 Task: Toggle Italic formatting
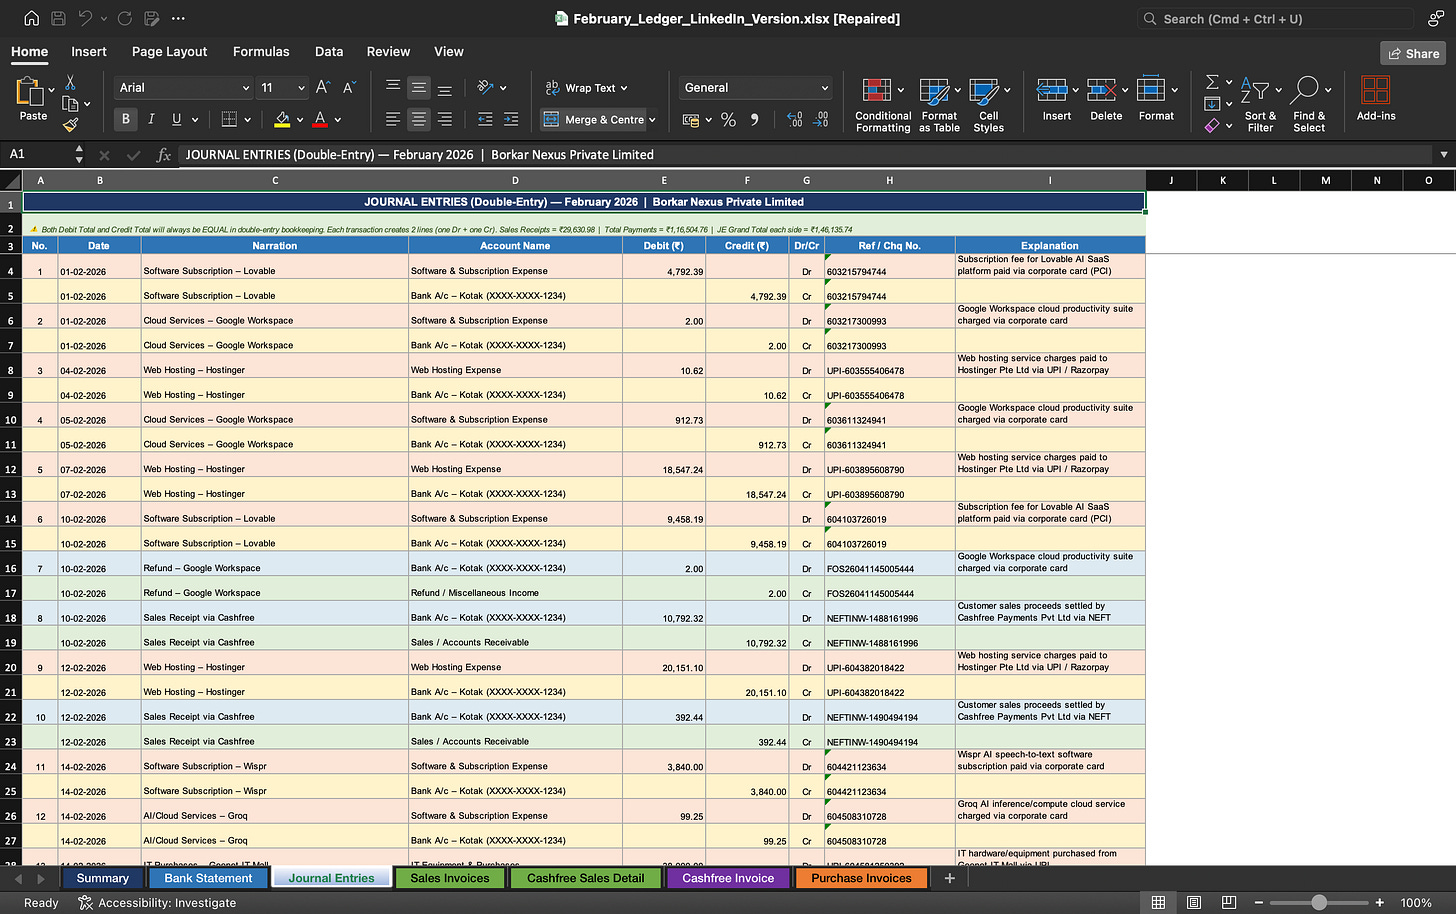pos(151,119)
